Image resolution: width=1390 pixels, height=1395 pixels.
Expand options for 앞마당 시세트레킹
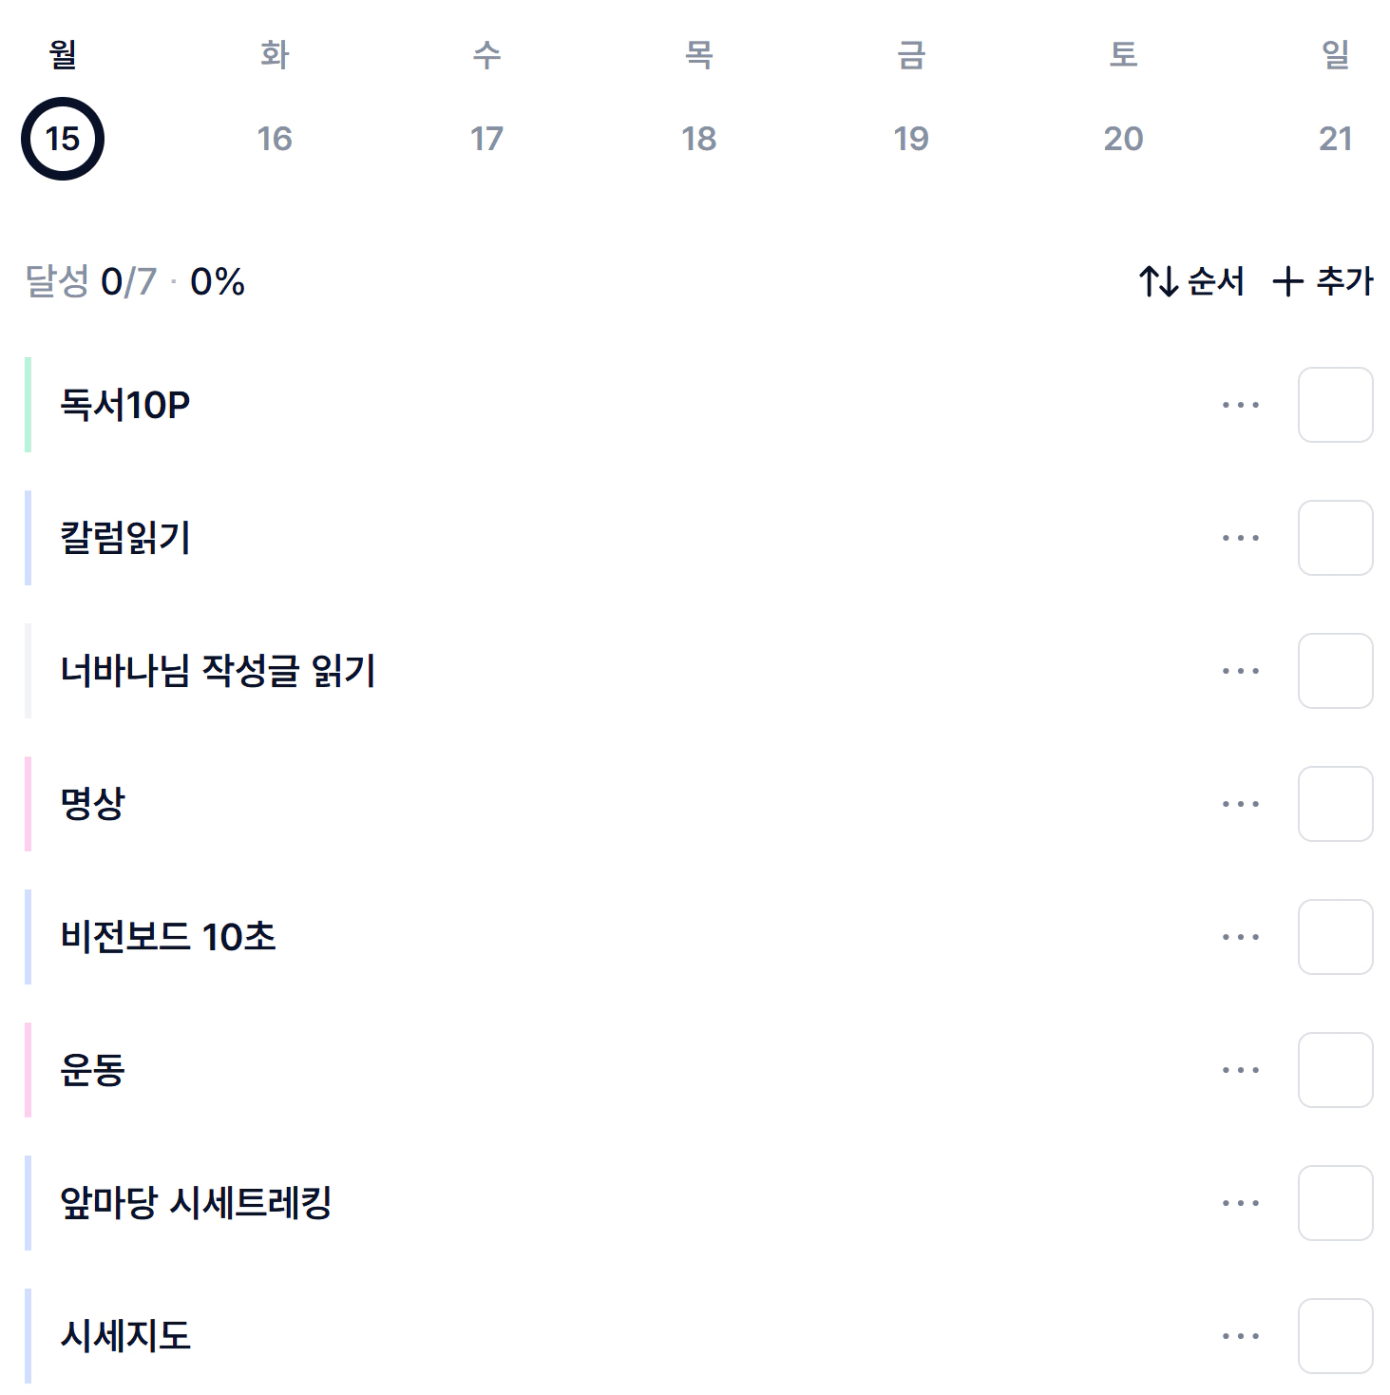pyautogui.click(x=1240, y=1203)
